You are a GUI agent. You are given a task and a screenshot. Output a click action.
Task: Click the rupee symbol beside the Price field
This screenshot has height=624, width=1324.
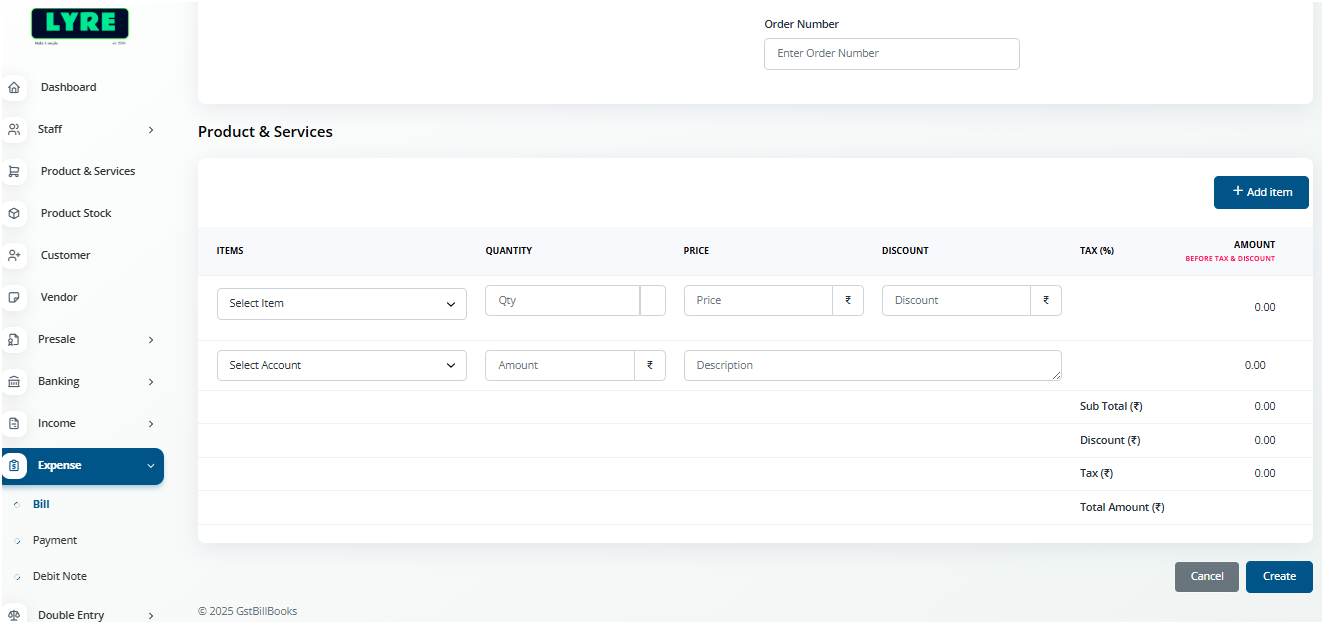[x=847, y=300]
